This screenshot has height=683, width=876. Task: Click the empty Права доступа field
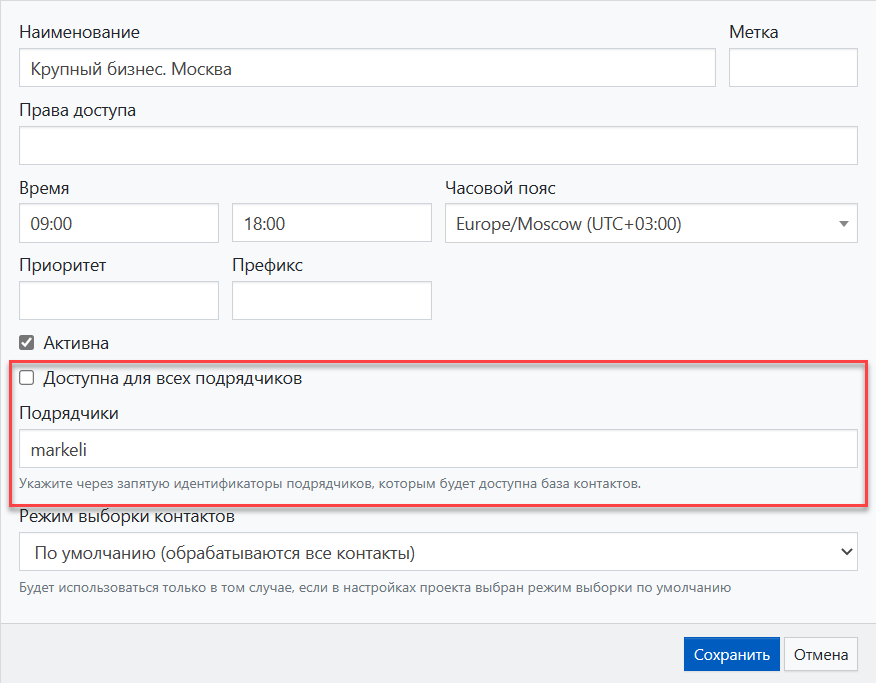click(438, 146)
